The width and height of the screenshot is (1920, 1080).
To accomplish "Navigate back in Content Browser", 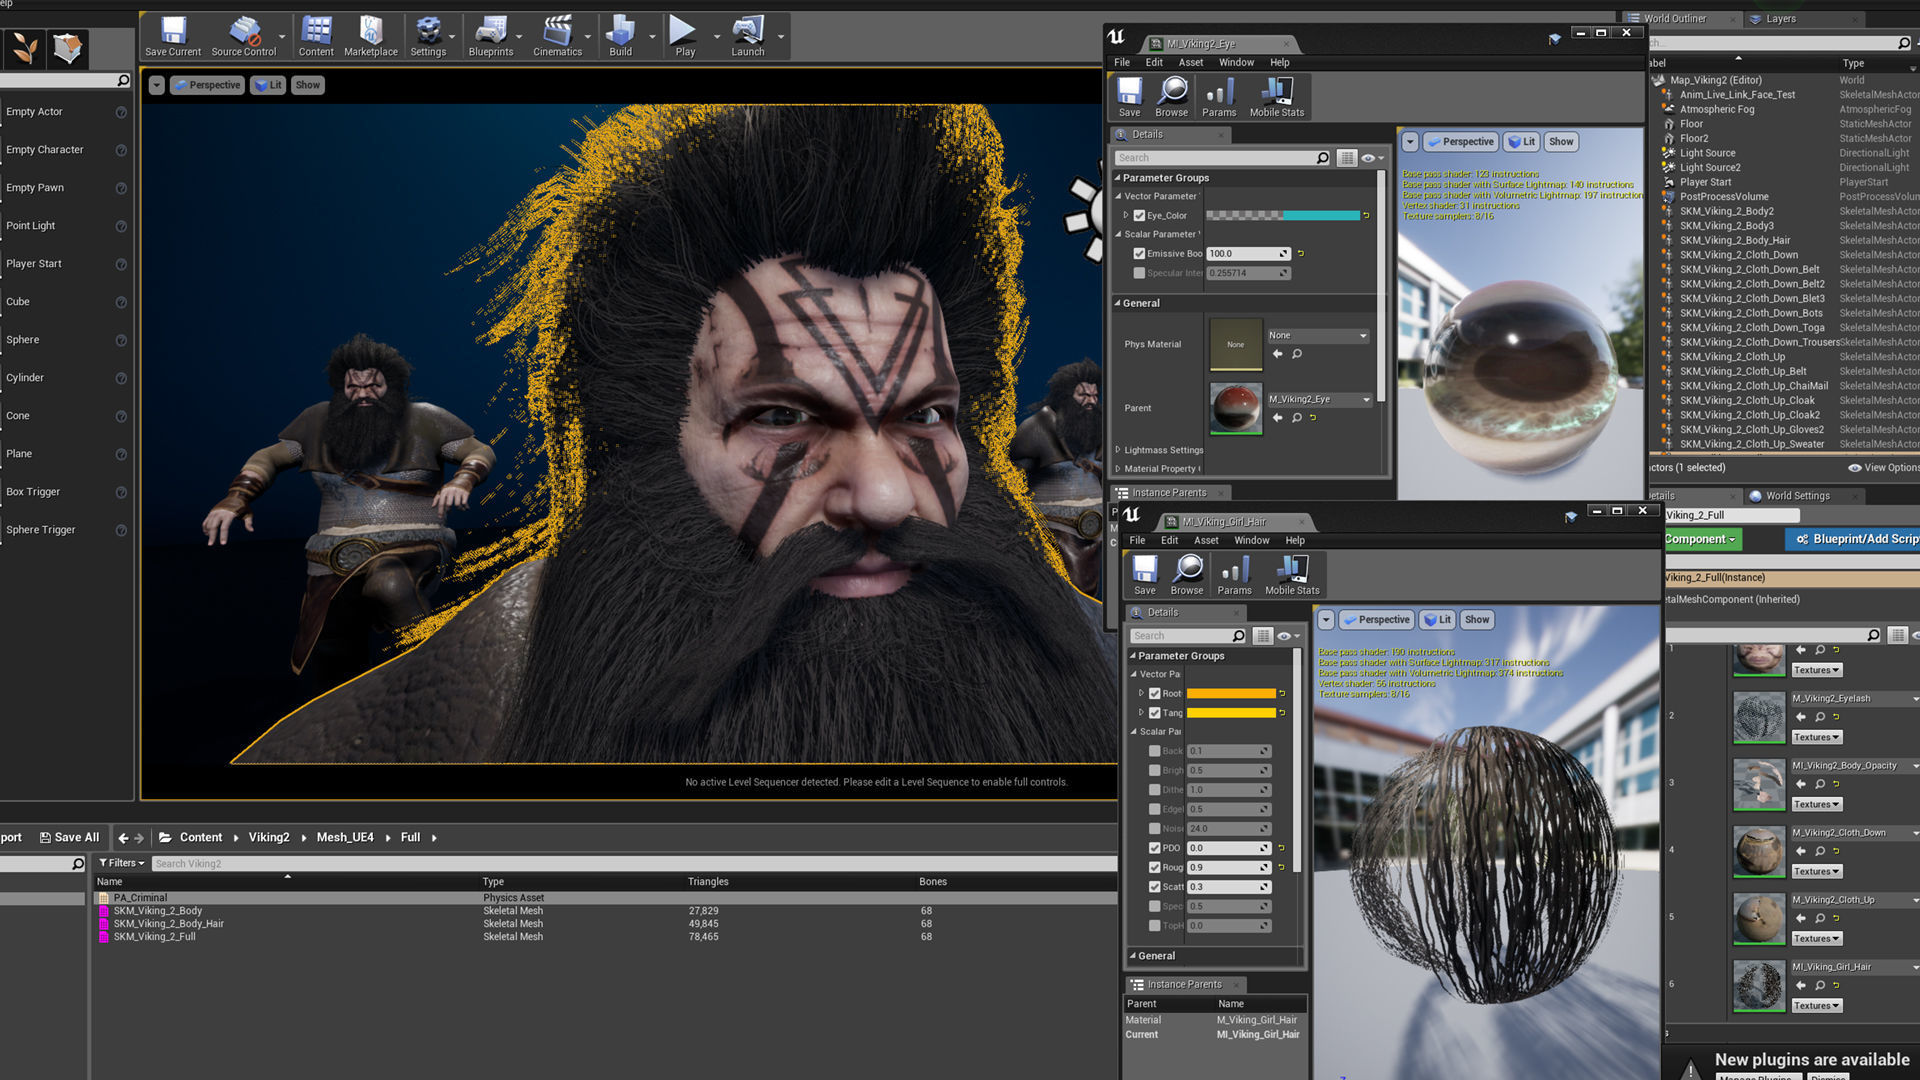I will click(x=123, y=838).
